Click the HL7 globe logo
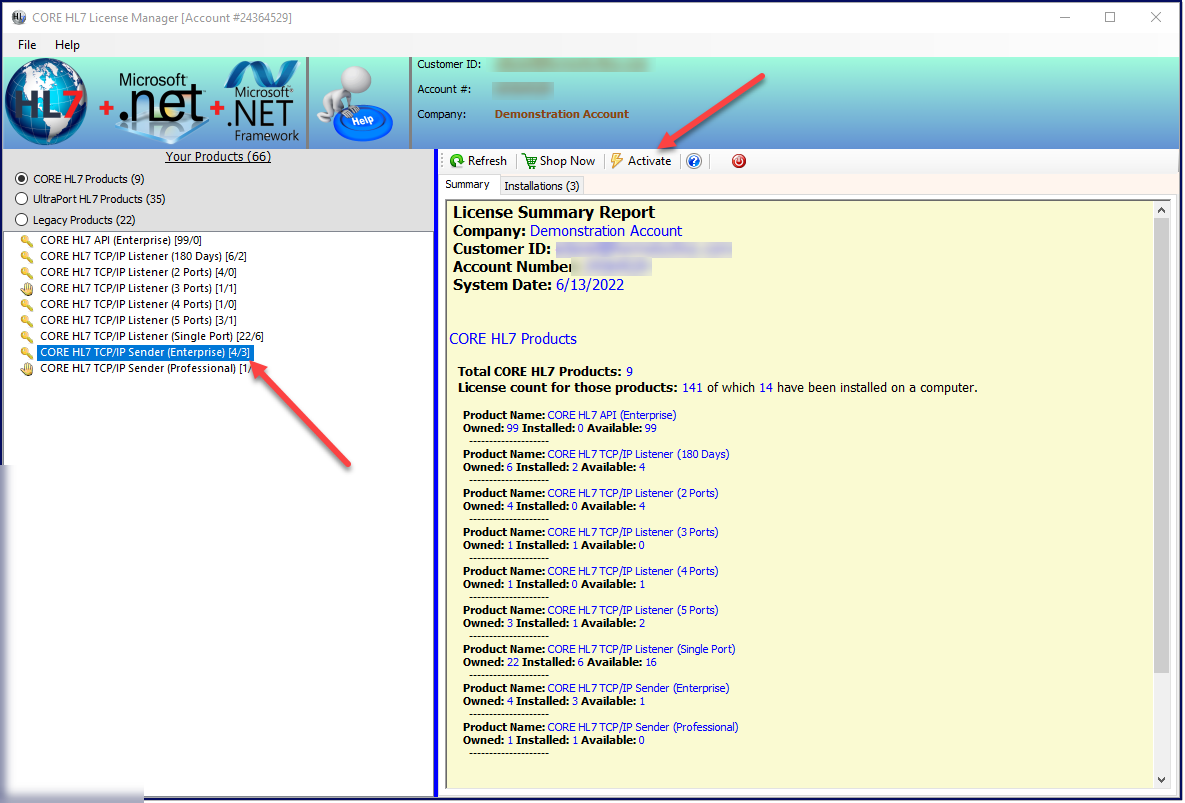Screen dimensions: 1185x803 point(45,102)
